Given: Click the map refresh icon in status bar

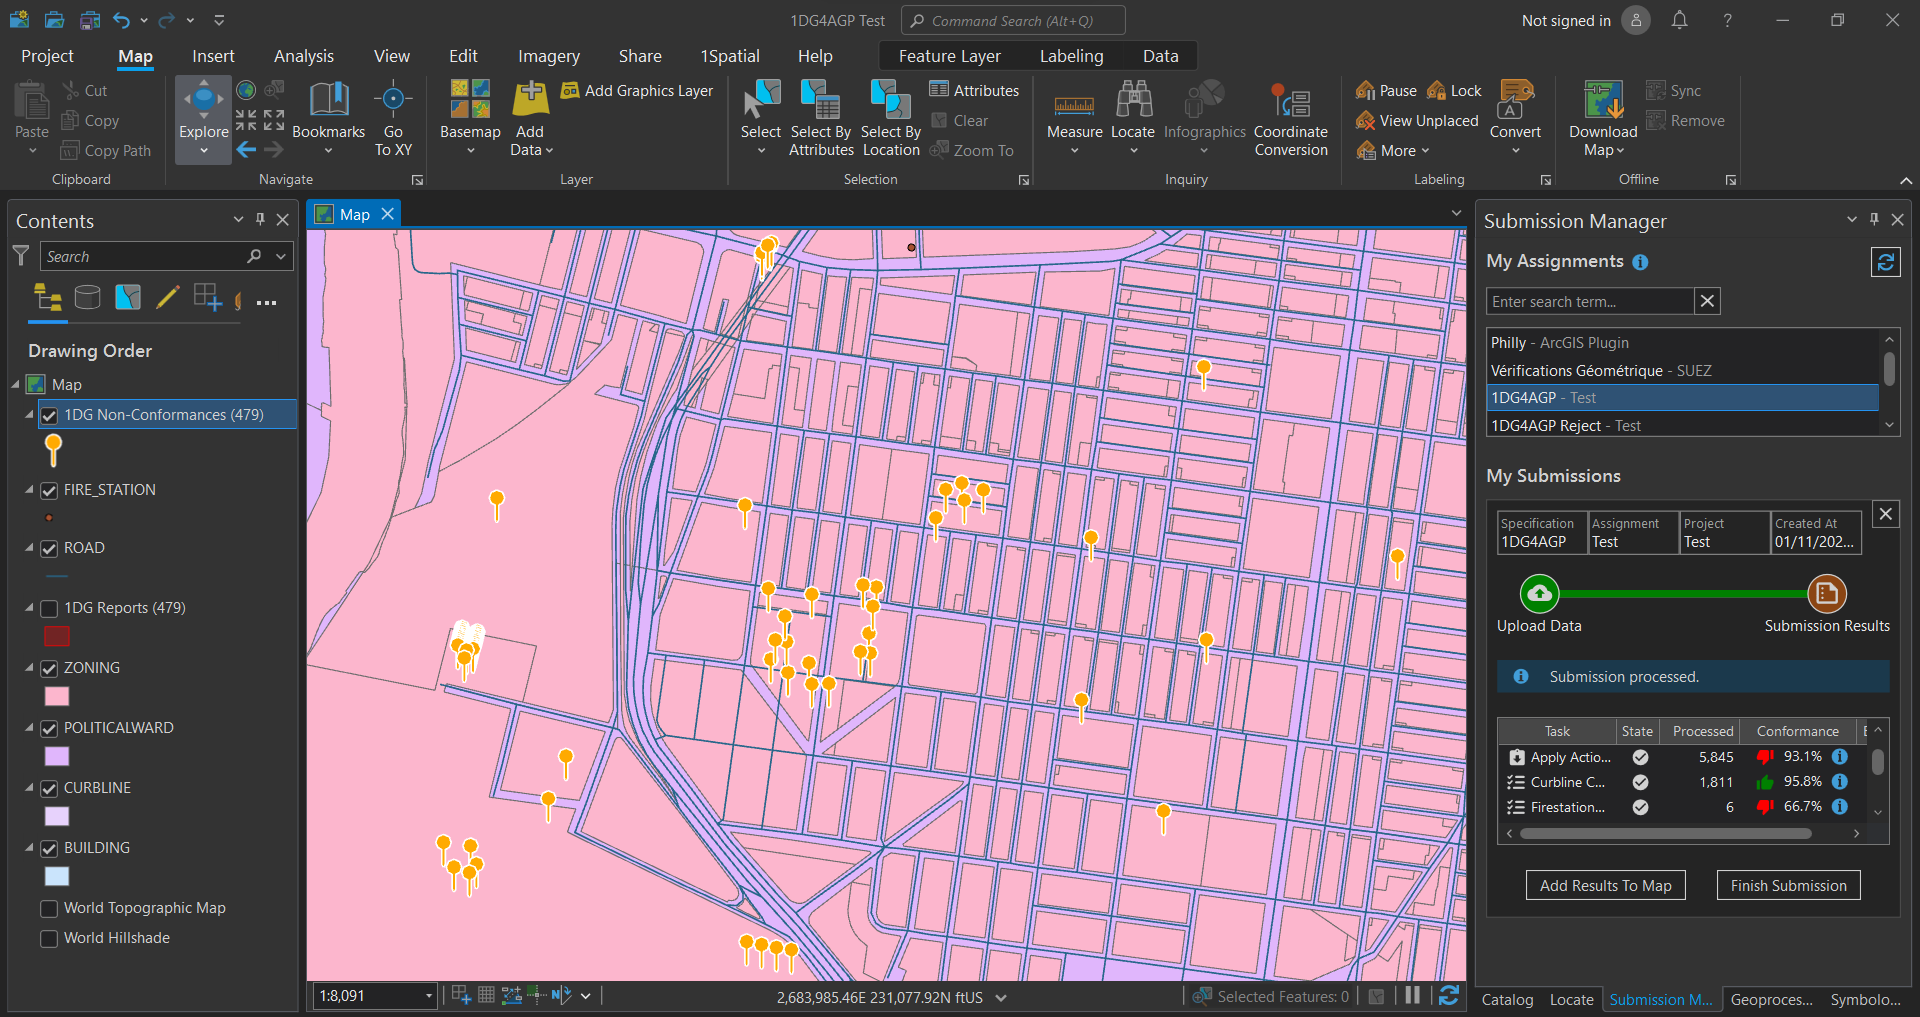Looking at the screenshot, I should [1448, 996].
